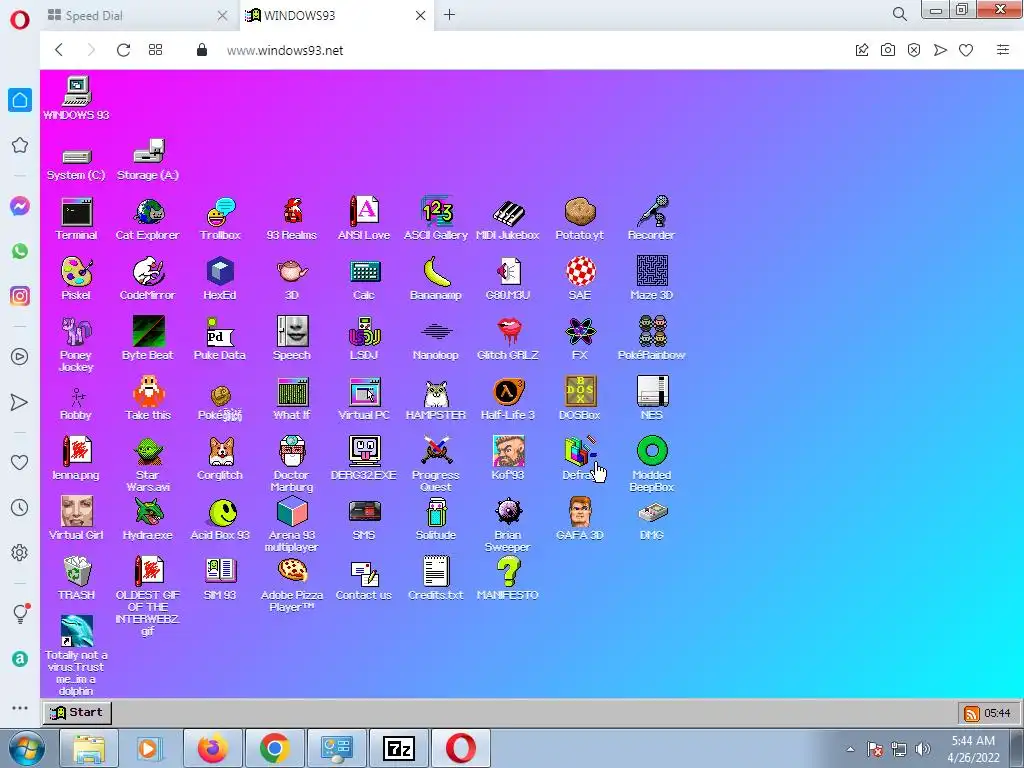Open ASCII Gallery icon

pos(436,219)
